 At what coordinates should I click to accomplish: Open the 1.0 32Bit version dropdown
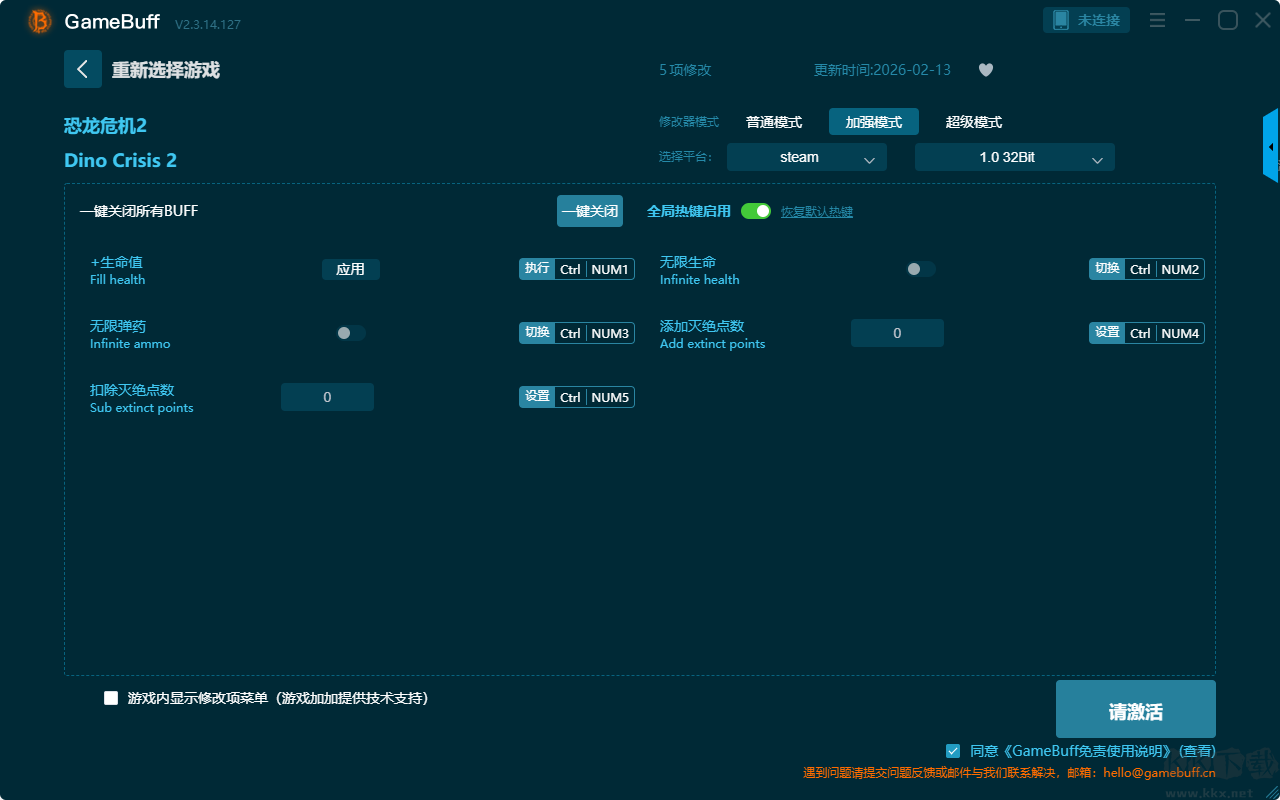click(1014, 157)
